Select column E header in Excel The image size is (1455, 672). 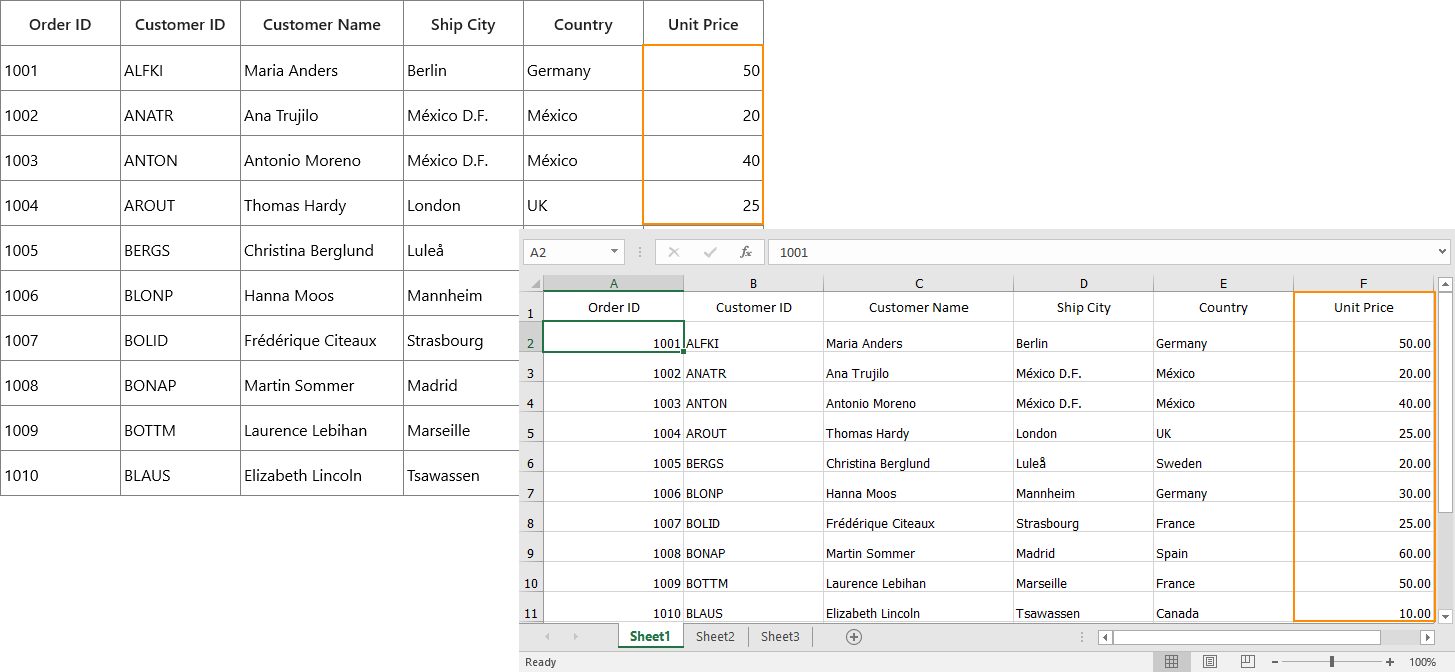pyautogui.click(x=1223, y=284)
